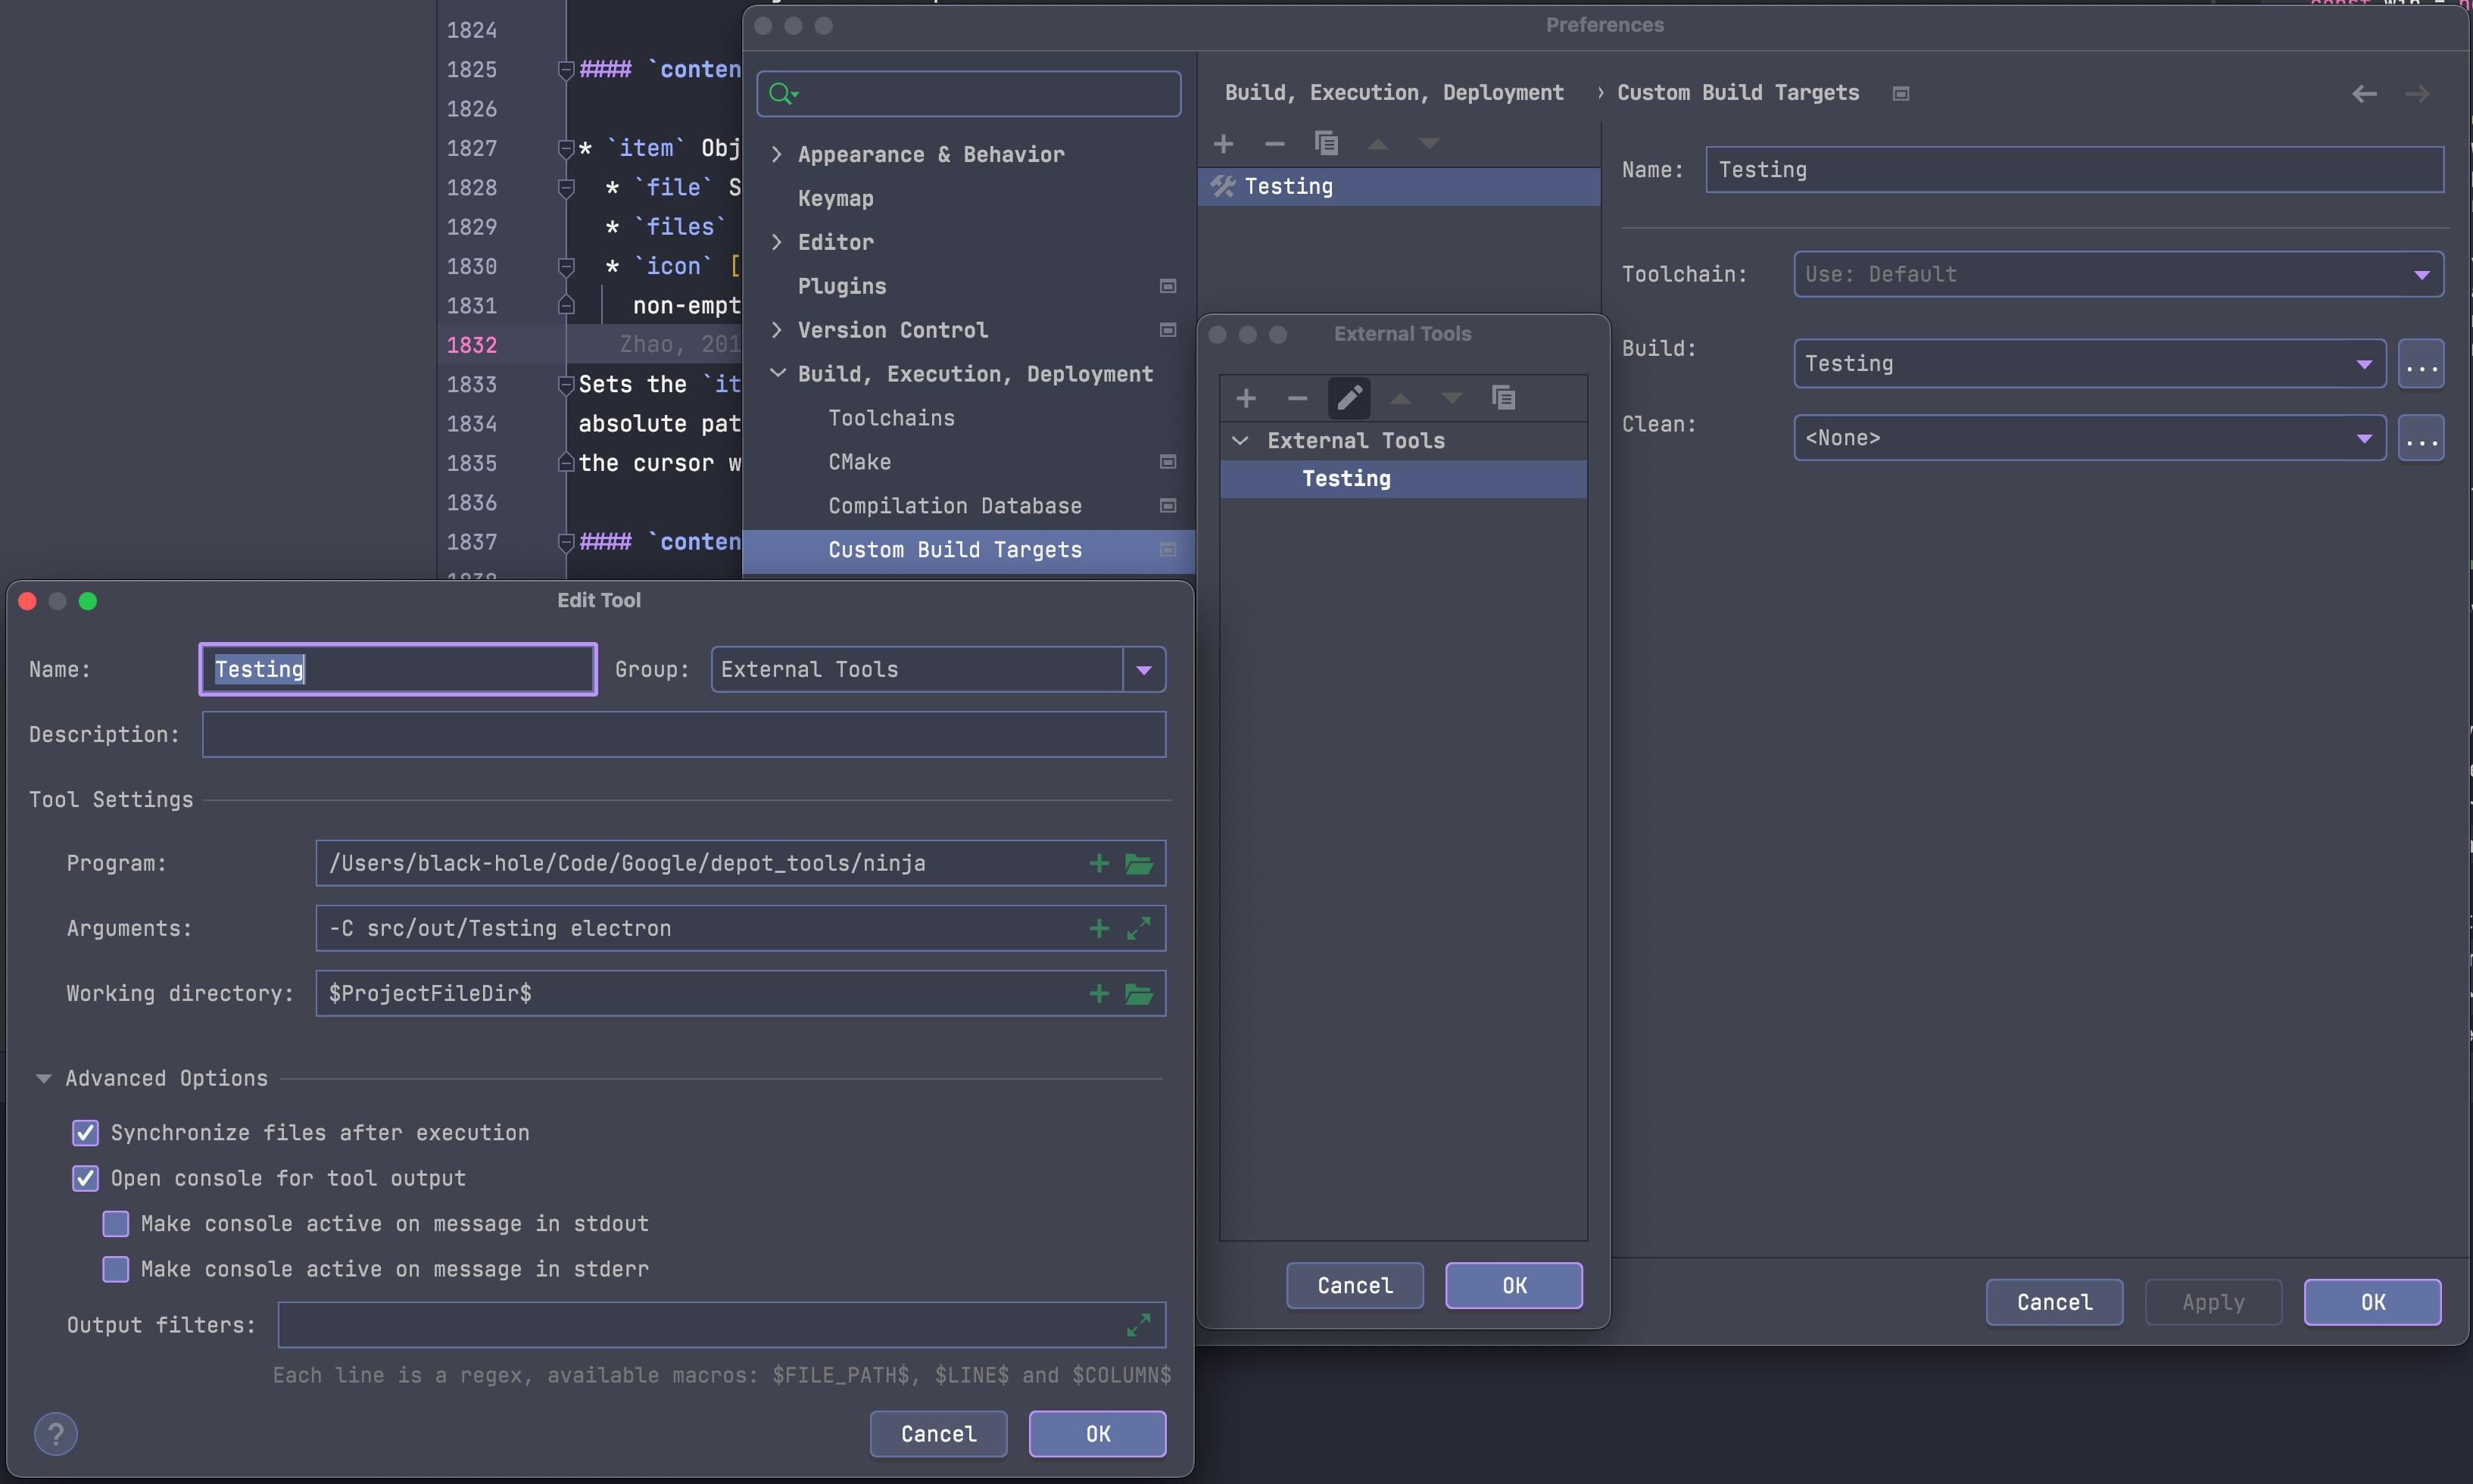2473x1484 pixels.
Task: Add a tool in External Tools window
Action: 1246,398
